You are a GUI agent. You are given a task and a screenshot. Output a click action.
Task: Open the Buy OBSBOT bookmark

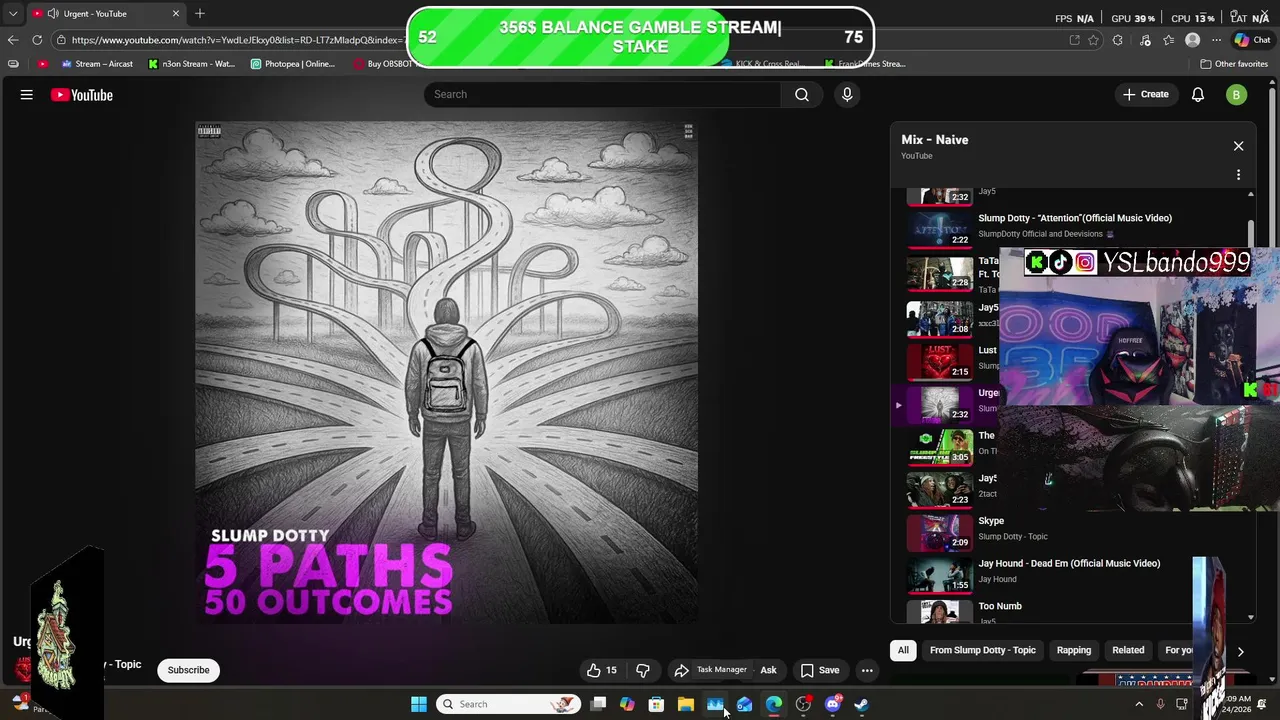click(x=383, y=64)
